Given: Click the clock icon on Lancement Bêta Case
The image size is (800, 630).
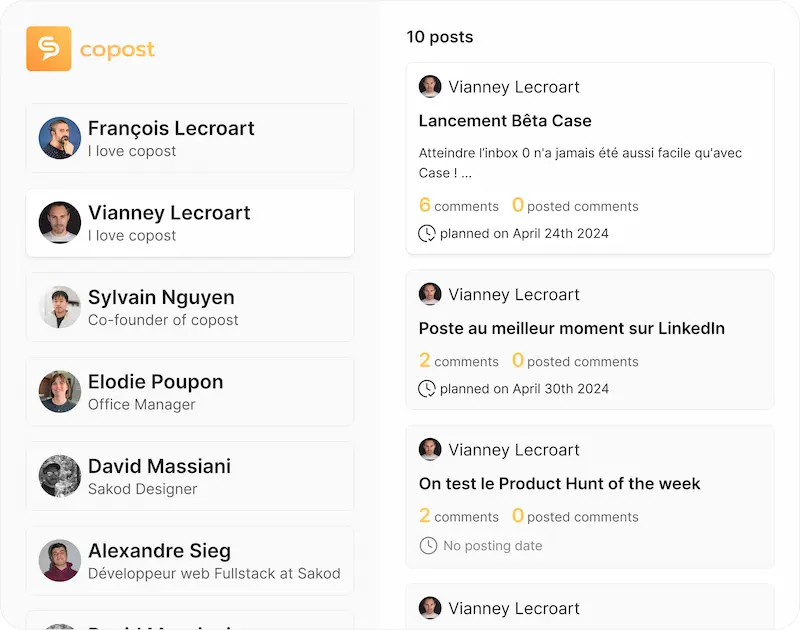Looking at the screenshot, I should point(428,233).
